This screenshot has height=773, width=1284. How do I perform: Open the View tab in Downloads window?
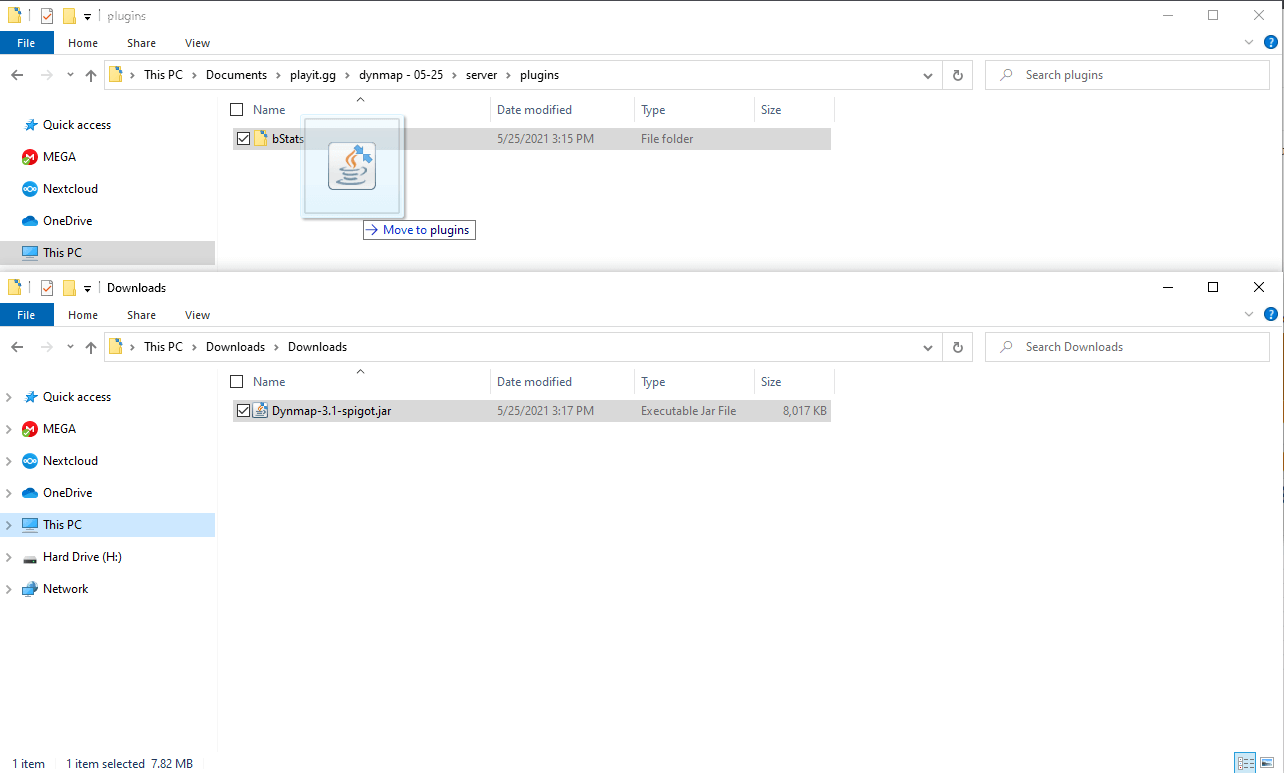(197, 315)
